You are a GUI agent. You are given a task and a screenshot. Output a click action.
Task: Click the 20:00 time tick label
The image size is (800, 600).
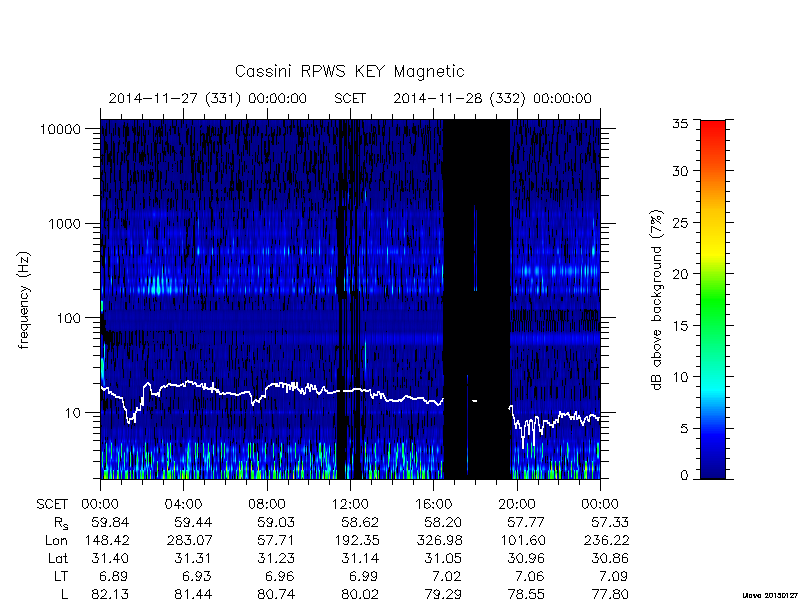(x=516, y=505)
